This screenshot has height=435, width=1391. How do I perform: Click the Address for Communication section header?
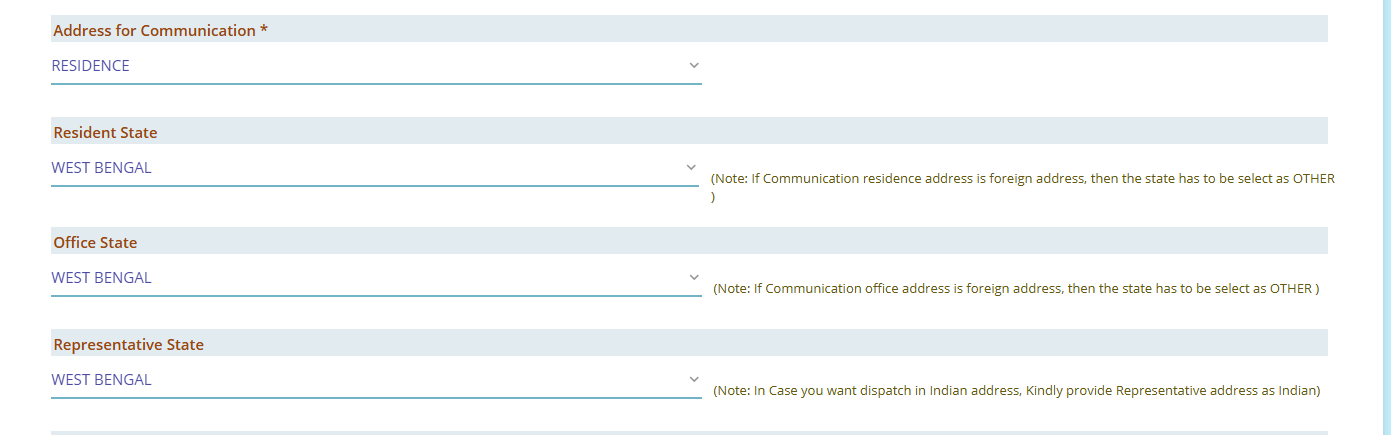click(x=160, y=30)
